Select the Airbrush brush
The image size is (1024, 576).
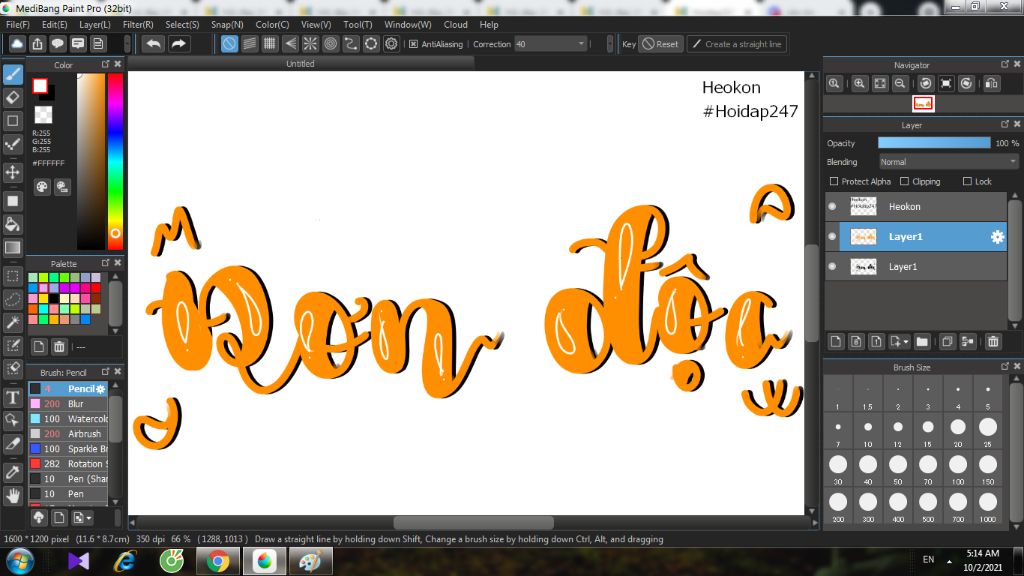click(x=68, y=434)
